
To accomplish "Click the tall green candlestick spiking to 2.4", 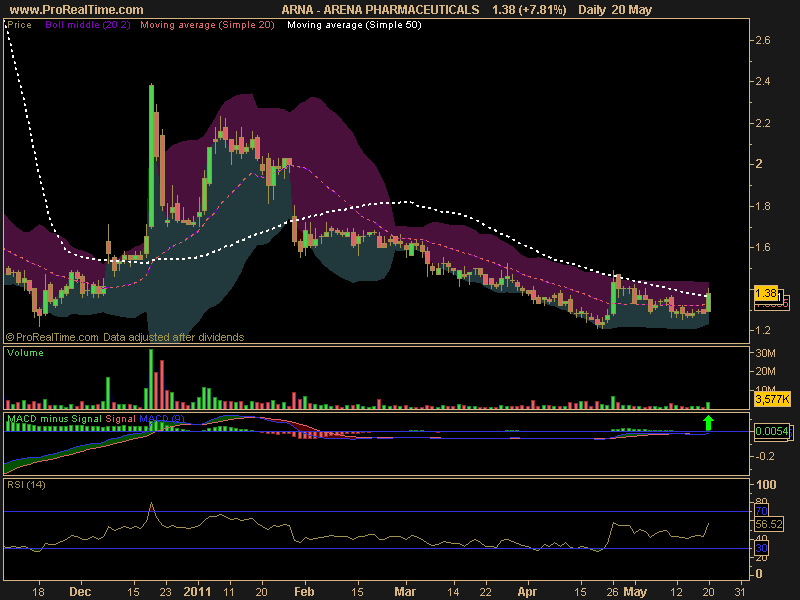I will click(x=152, y=156).
